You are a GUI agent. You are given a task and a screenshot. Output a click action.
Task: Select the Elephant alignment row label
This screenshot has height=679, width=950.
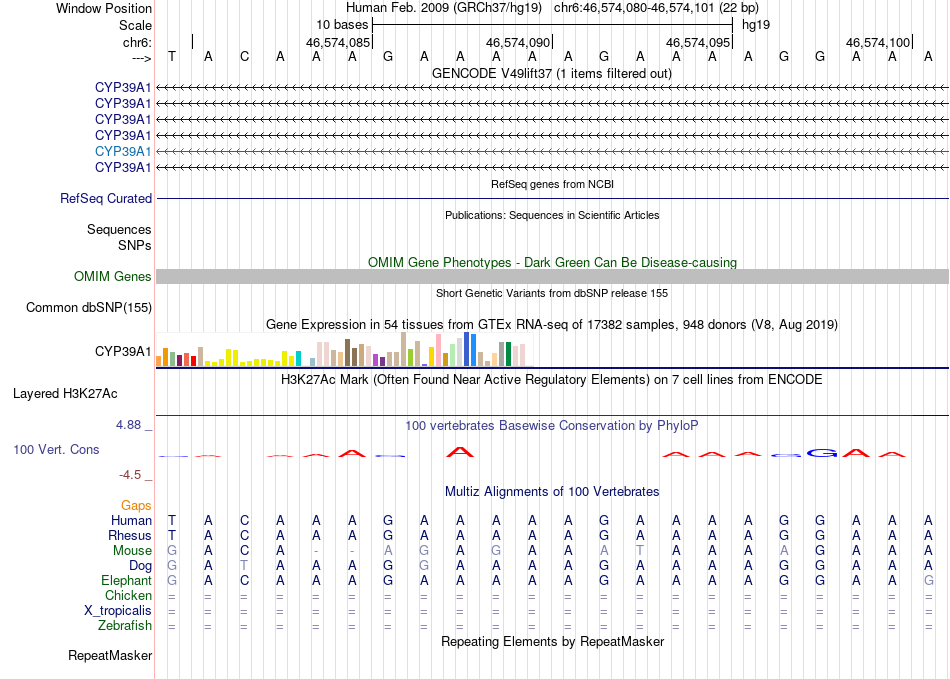pos(126,580)
